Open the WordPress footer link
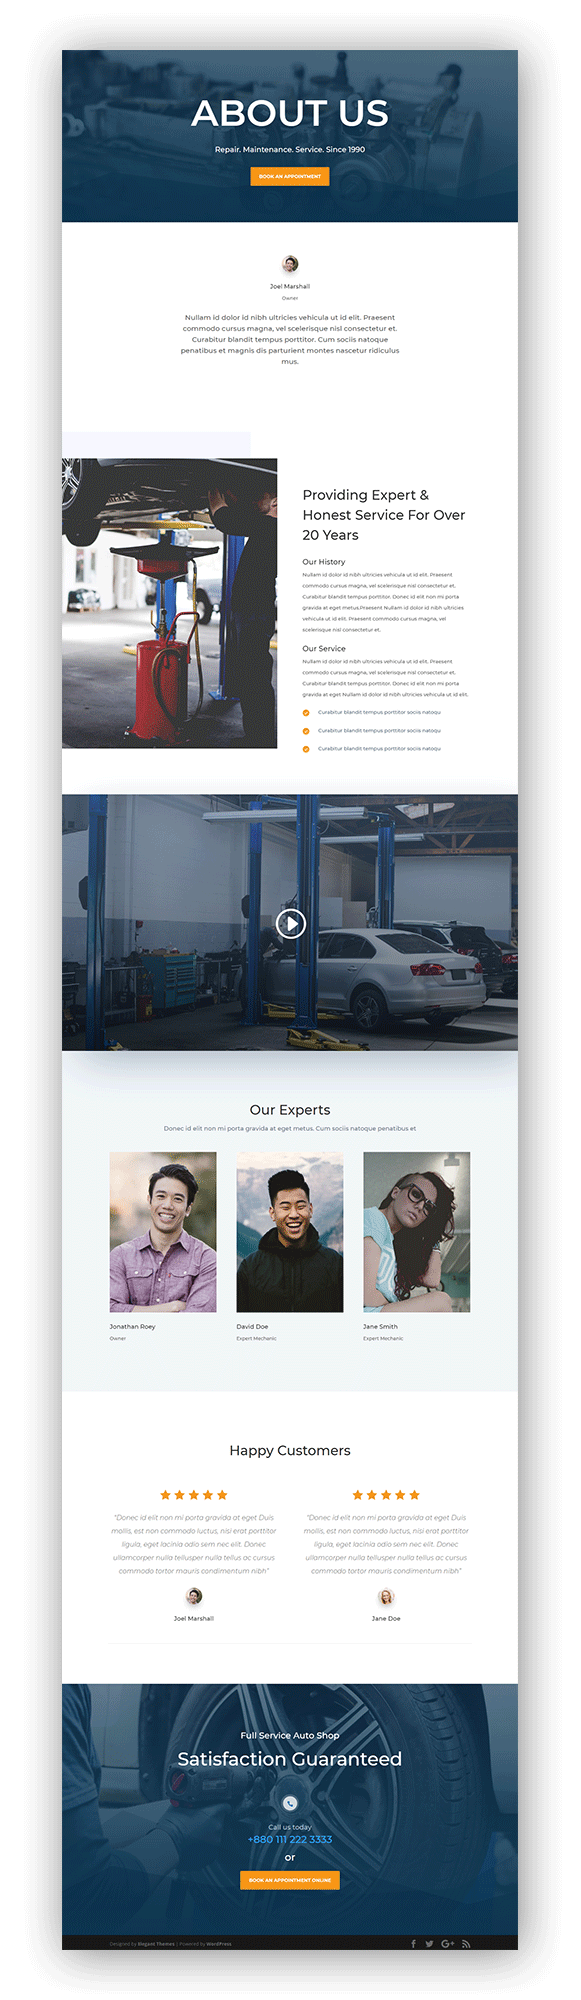The height and width of the screenshot is (2000, 581). pyautogui.click(x=219, y=1944)
